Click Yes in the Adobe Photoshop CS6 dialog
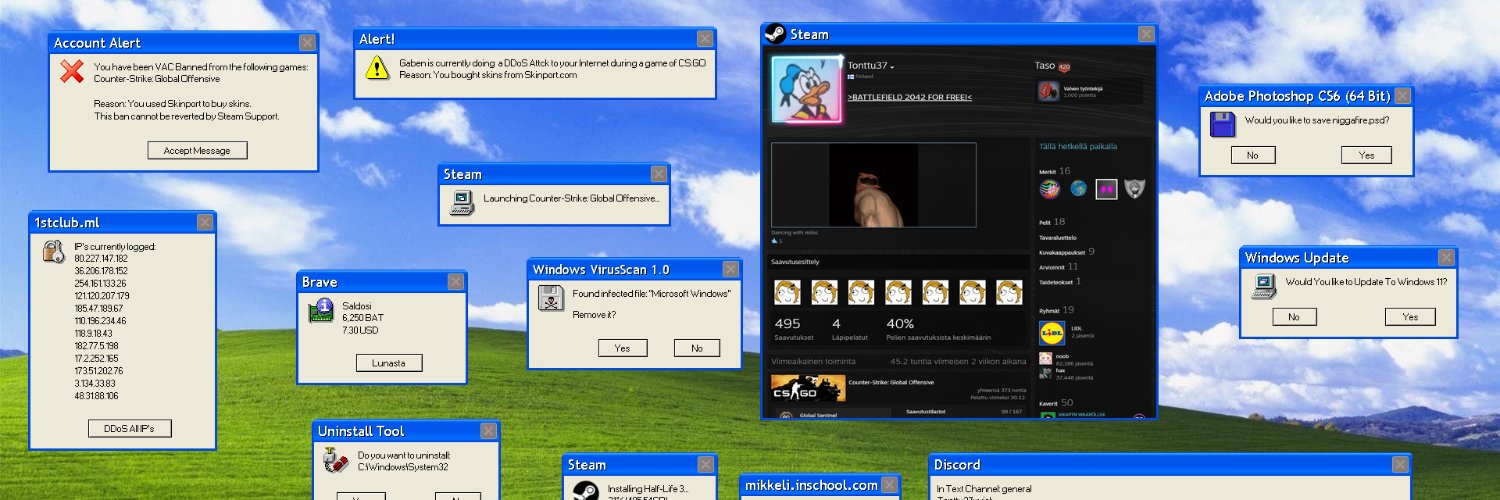Screen dimensions: 1500x500 click(x=1366, y=155)
